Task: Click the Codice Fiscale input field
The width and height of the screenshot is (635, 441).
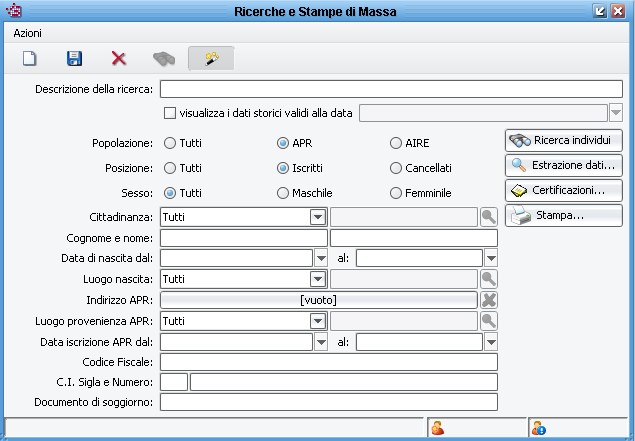Action: click(328, 362)
